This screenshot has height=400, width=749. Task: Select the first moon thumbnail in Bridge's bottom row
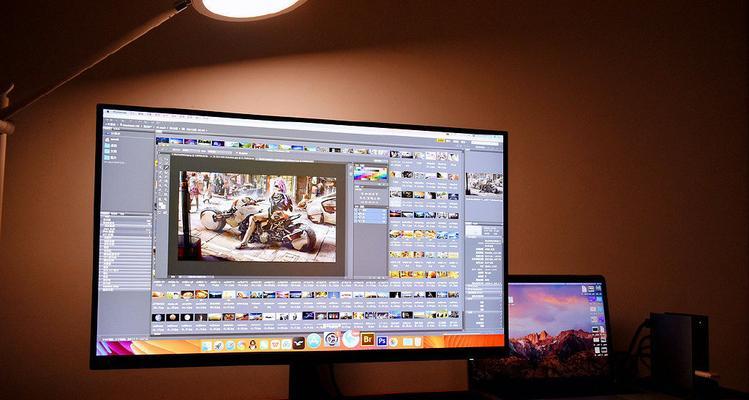(x=159, y=317)
